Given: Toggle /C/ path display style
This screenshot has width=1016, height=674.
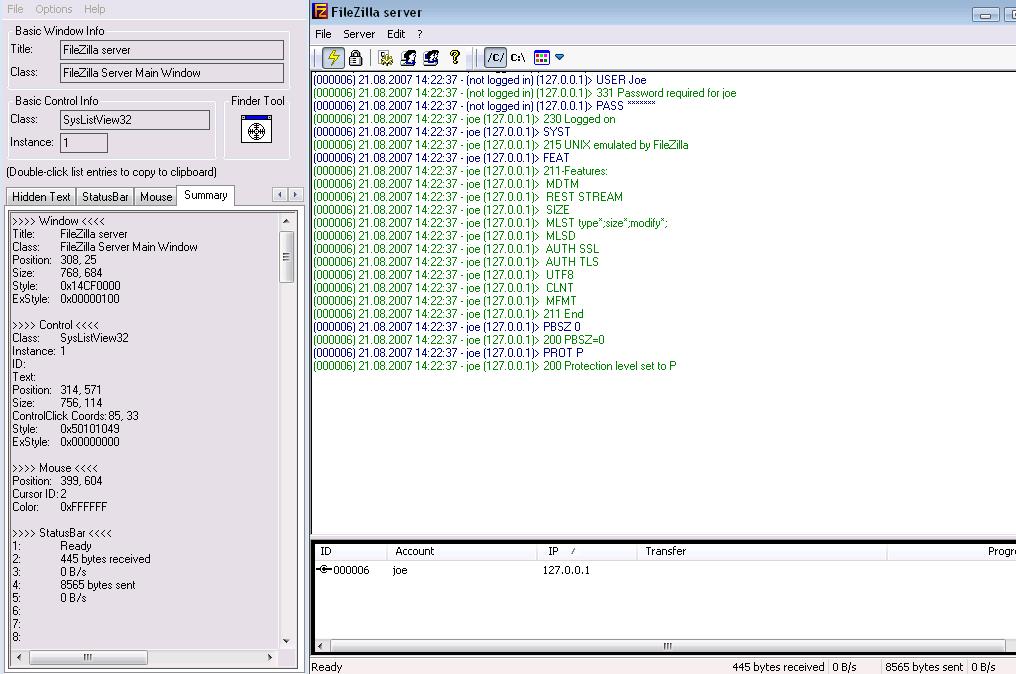Looking at the screenshot, I should tap(495, 58).
